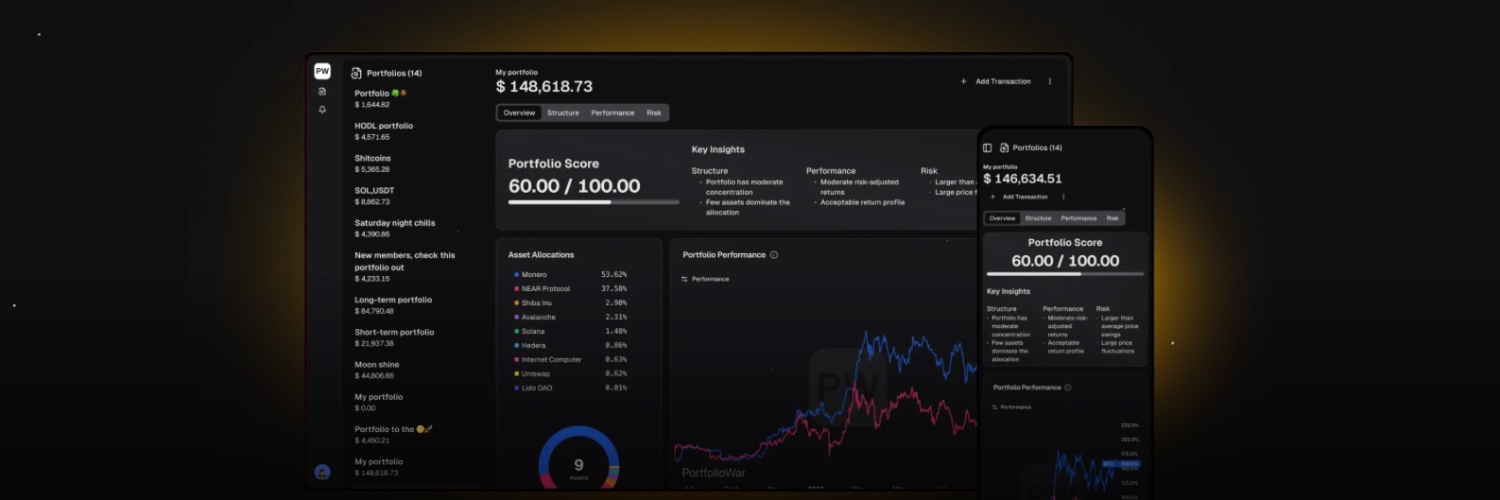Click the Solana 1.48% row
The image size is (1500, 500).
click(570, 331)
